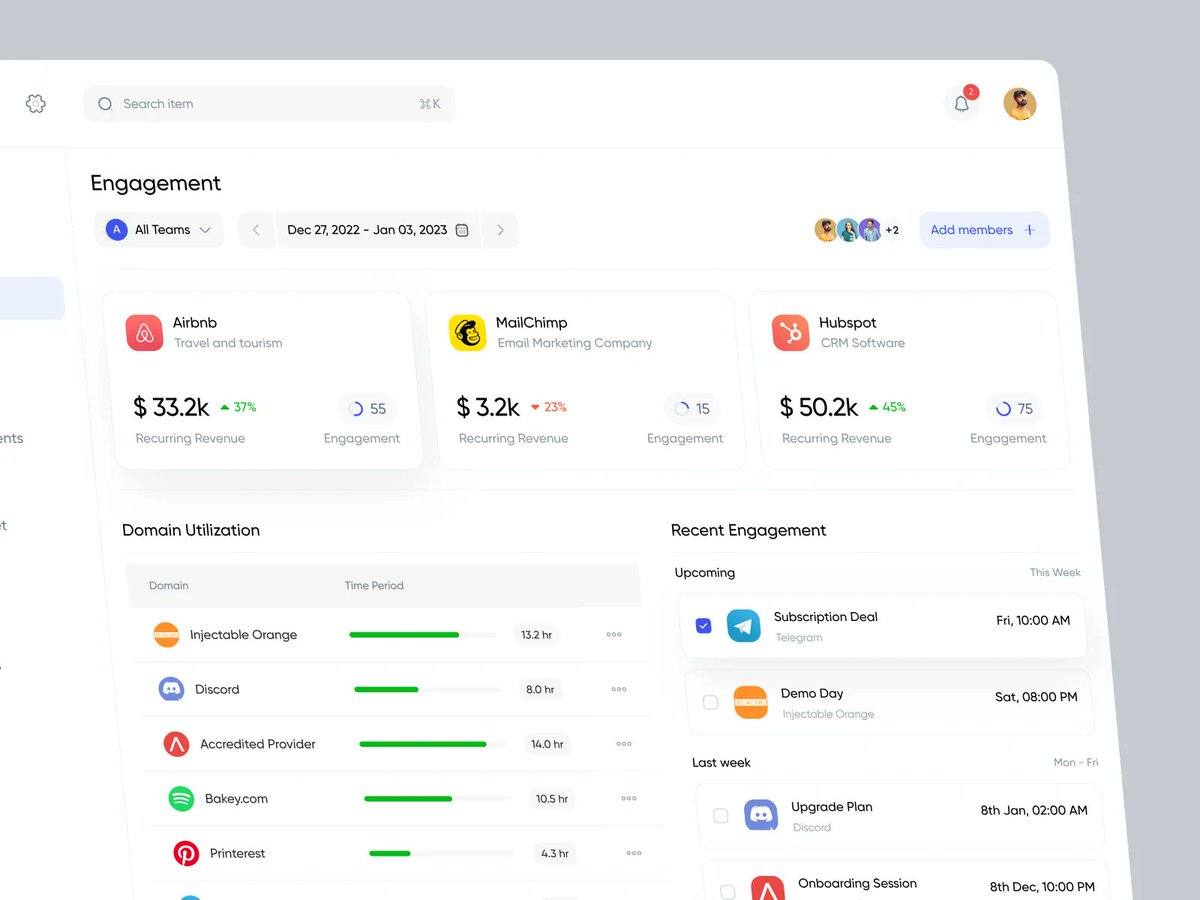
Task: Go to next date range arrow
Action: (500, 230)
